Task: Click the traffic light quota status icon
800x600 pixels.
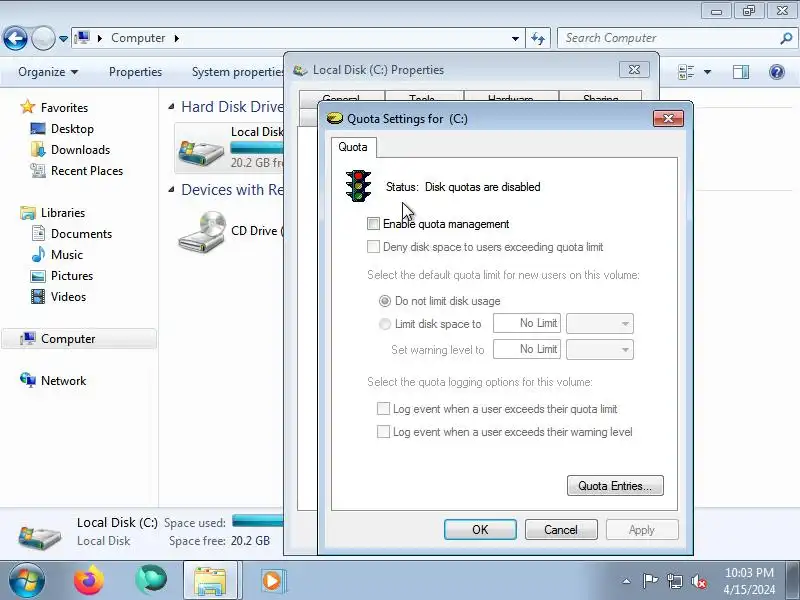Action: 359,186
